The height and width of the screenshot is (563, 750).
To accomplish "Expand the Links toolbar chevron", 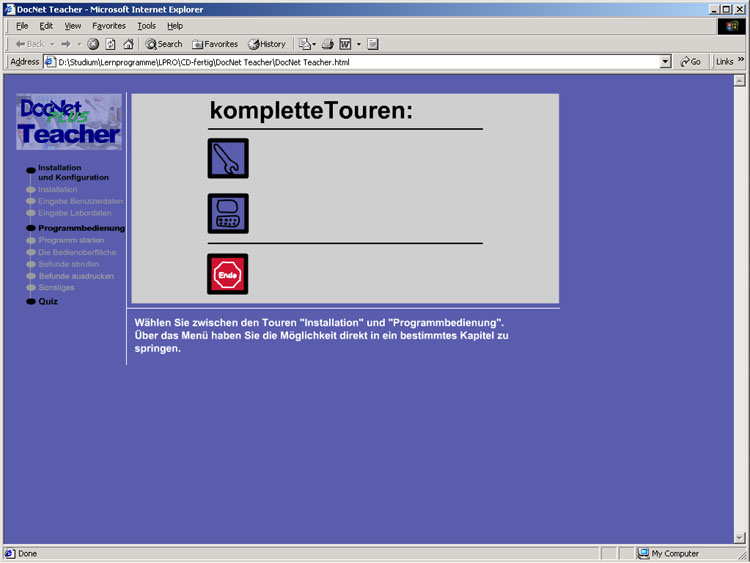I will click(x=741, y=61).
